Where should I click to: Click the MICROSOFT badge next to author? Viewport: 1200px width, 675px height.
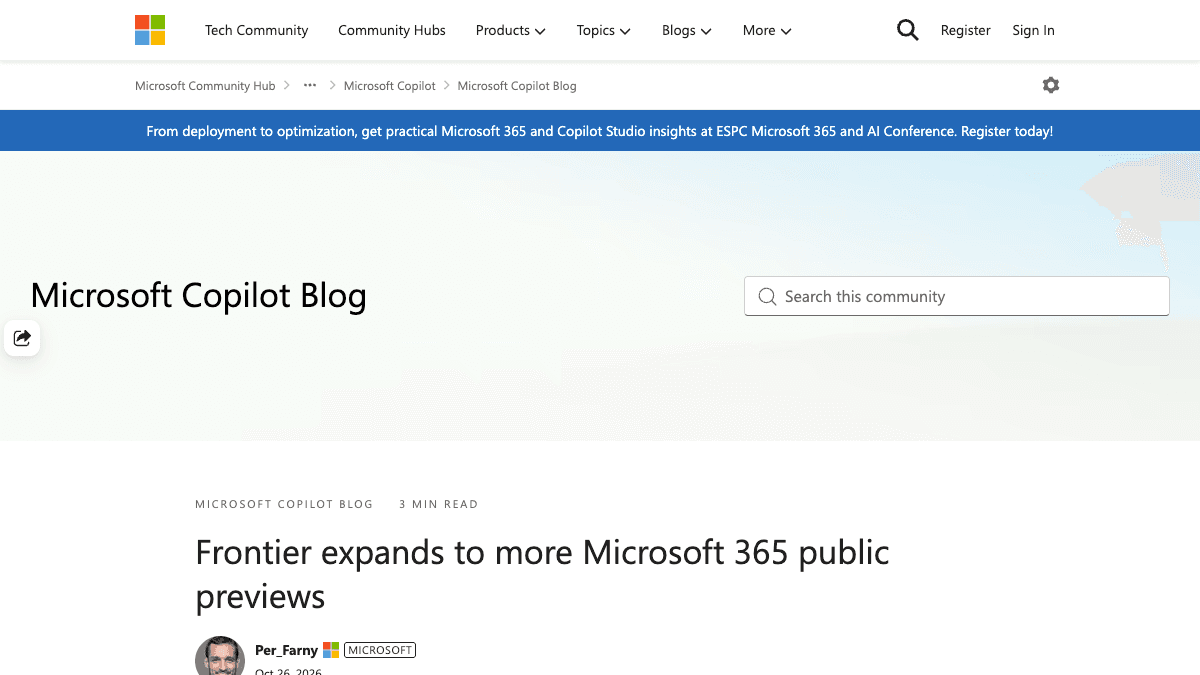pos(380,650)
